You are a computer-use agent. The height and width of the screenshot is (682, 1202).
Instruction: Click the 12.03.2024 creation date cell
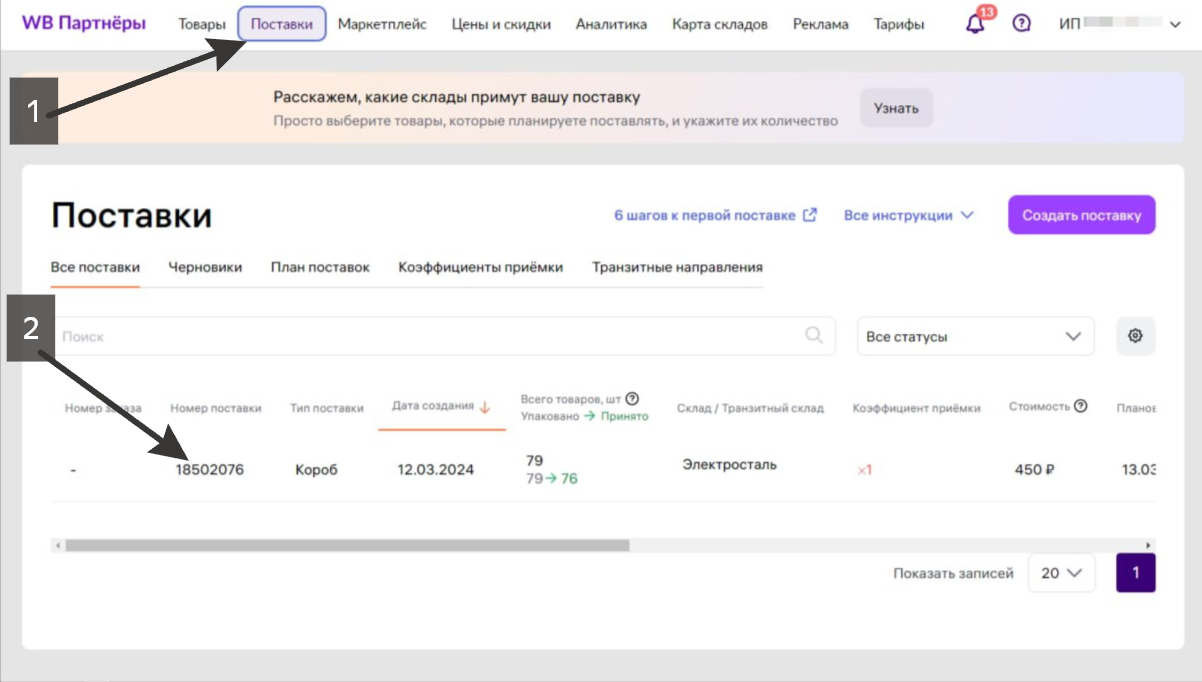pos(436,469)
